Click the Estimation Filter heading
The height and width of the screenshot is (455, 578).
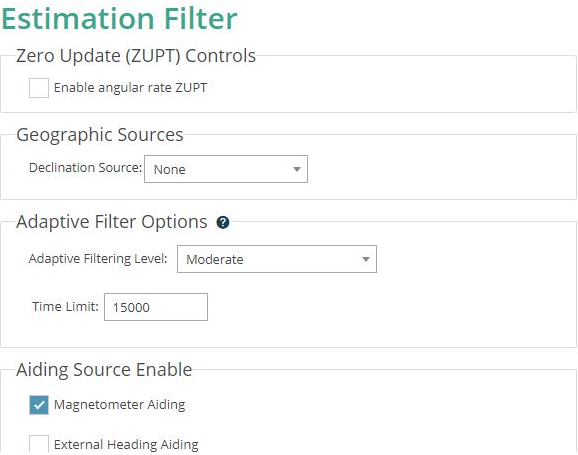(x=119, y=18)
